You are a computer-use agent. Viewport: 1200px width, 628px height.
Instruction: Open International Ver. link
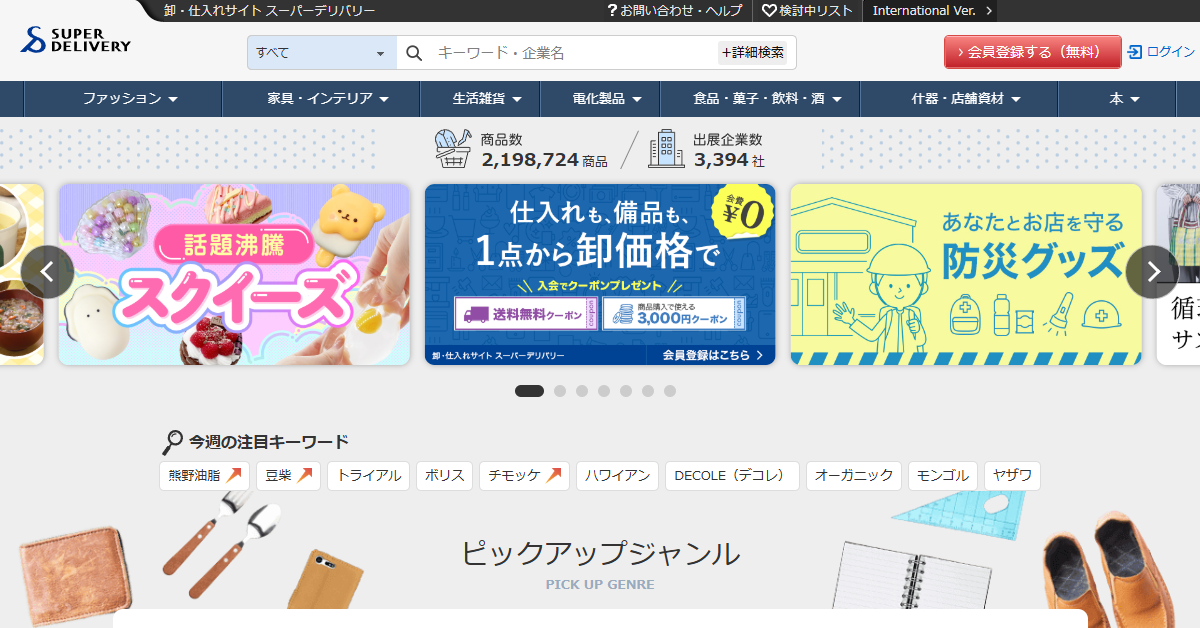931,11
